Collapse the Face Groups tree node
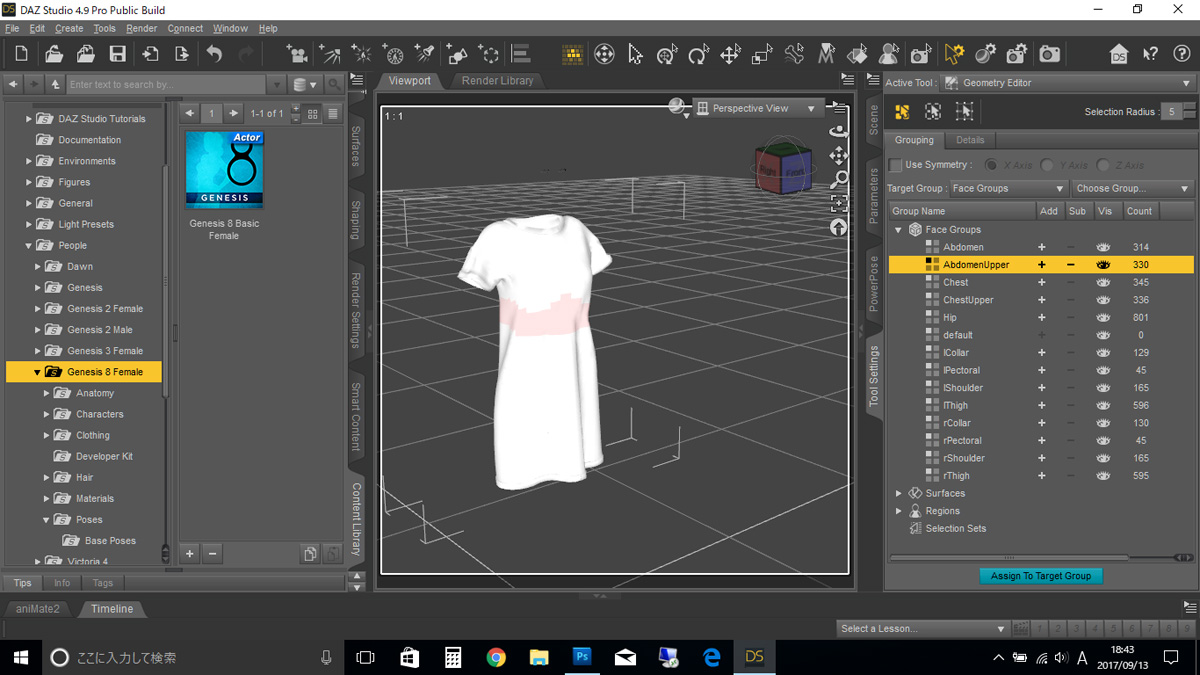The width and height of the screenshot is (1200, 675). pyautogui.click(x=898, y=230)
